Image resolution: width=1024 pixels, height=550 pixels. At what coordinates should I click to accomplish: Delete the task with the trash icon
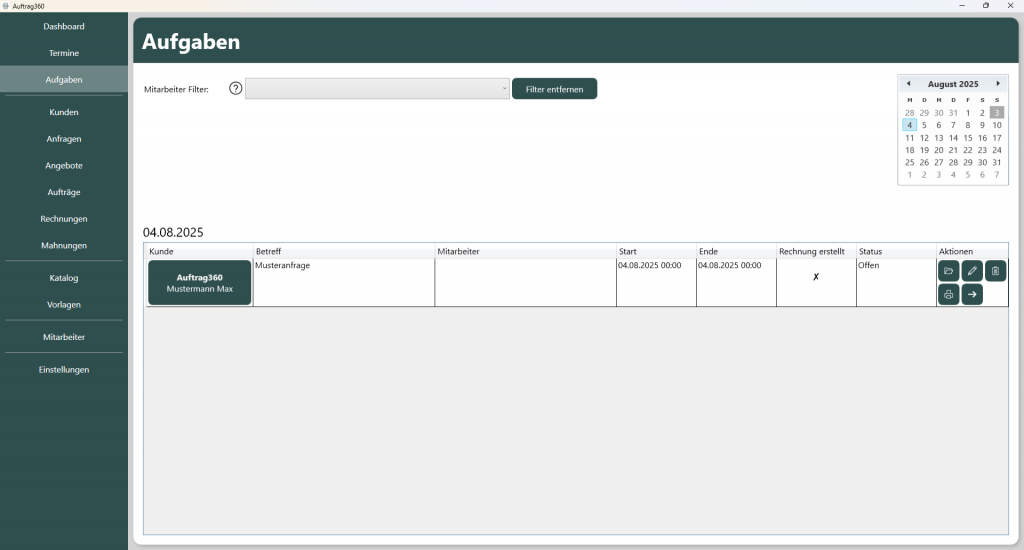pyautogui.click(x=995, y=271)
